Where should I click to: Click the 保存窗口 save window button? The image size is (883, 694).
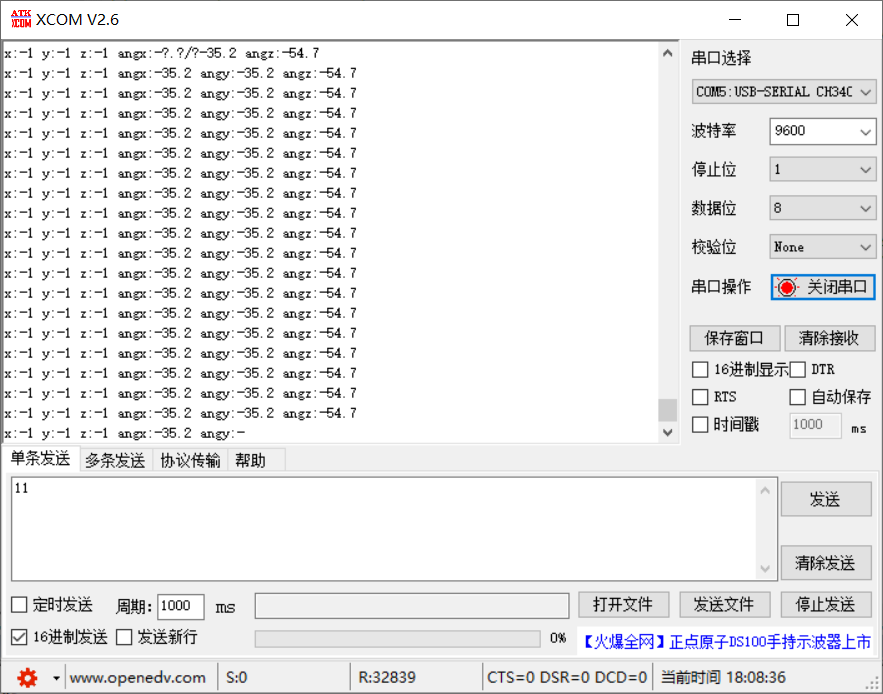click(734, 338)
